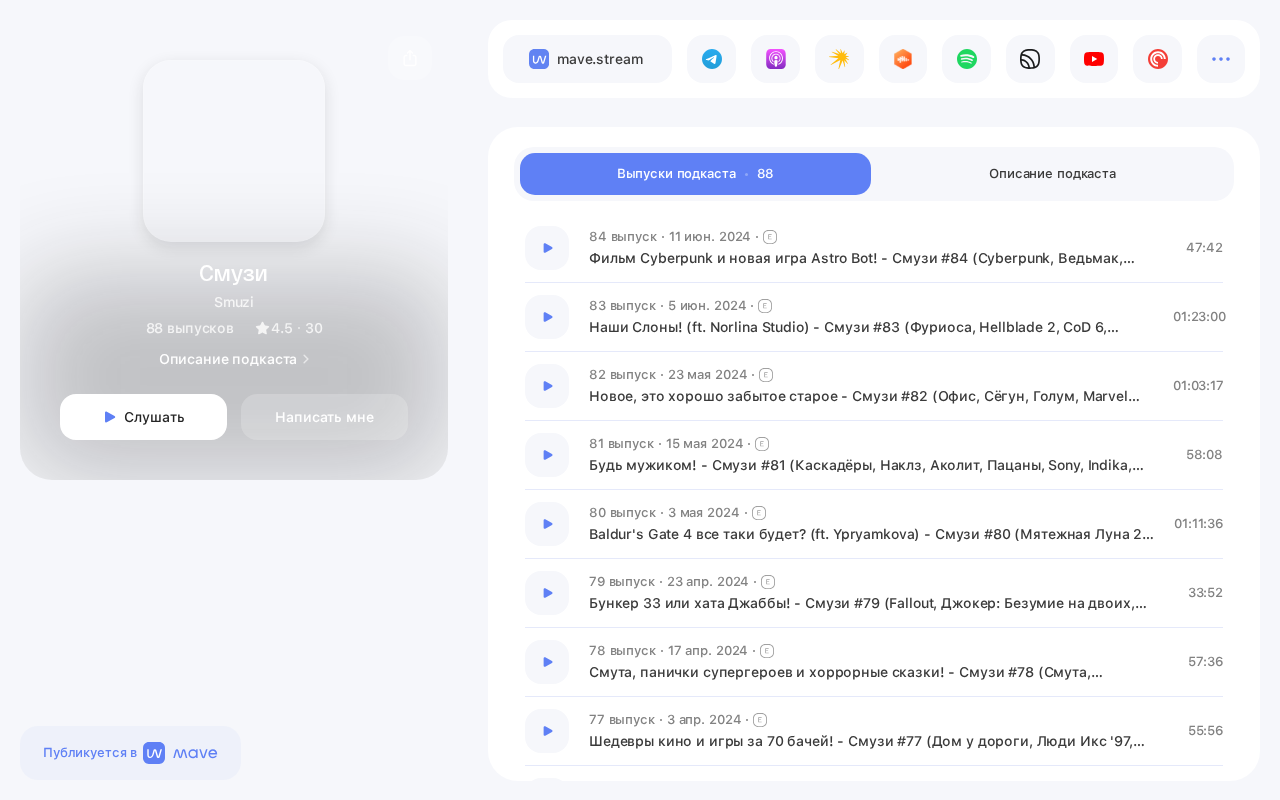This screenshot has height=800, width=1280.
Task: Open the orange Castbox icon
Action: pyautogui.click(x=903, y=59)
